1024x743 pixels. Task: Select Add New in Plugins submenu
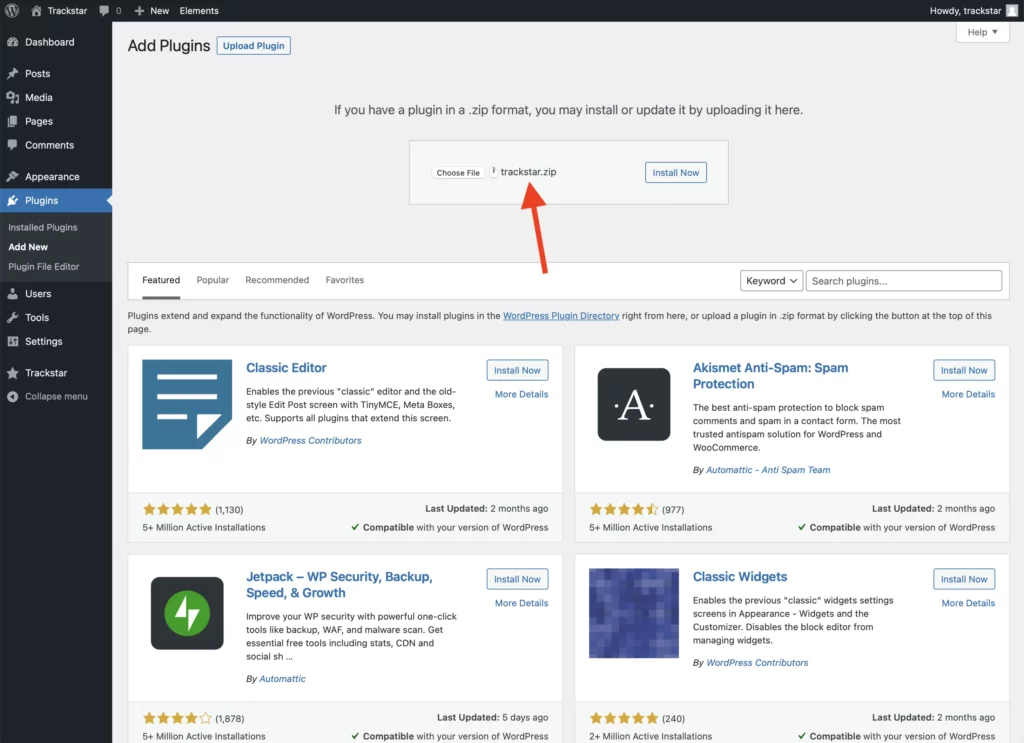28,247
